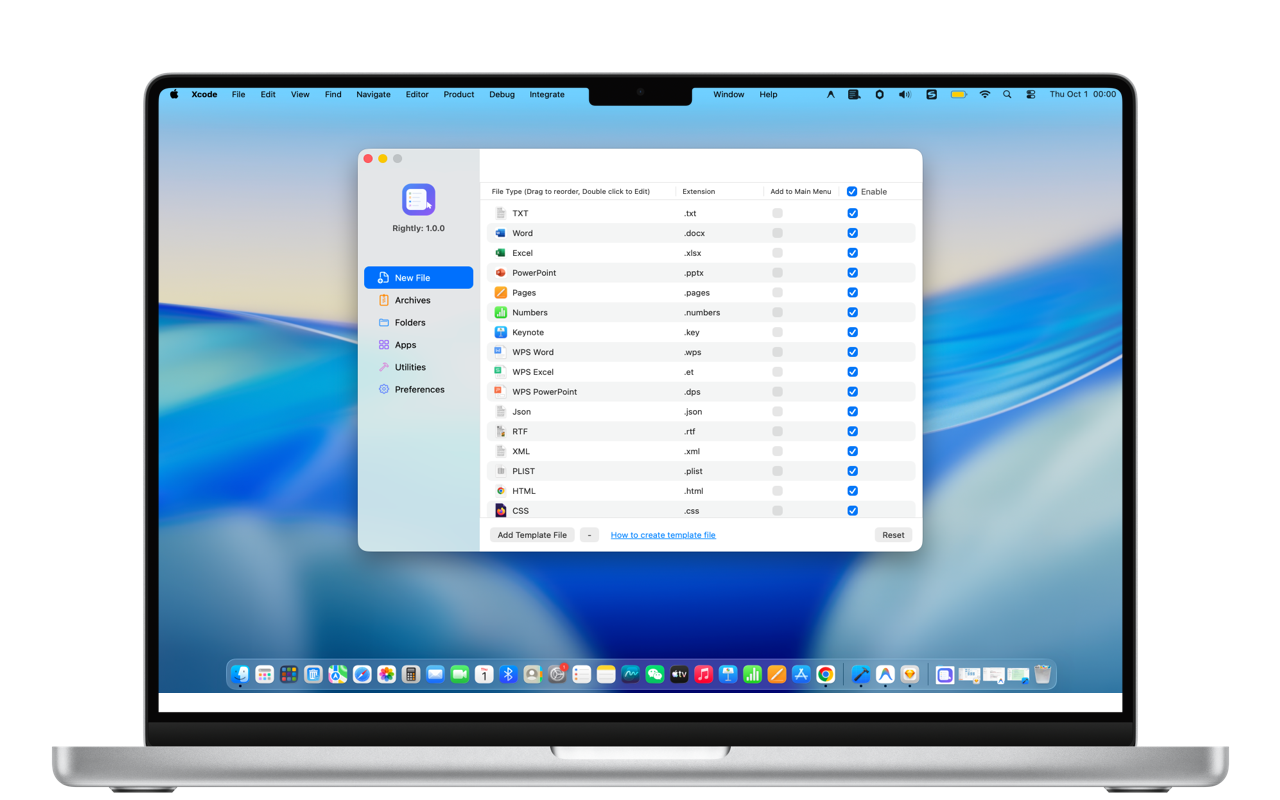The width and height of the screenshot is (1280, 800).
Task: Toggle the Enable header checkbox
Action: pyautogui.click(x=852, y=192)
